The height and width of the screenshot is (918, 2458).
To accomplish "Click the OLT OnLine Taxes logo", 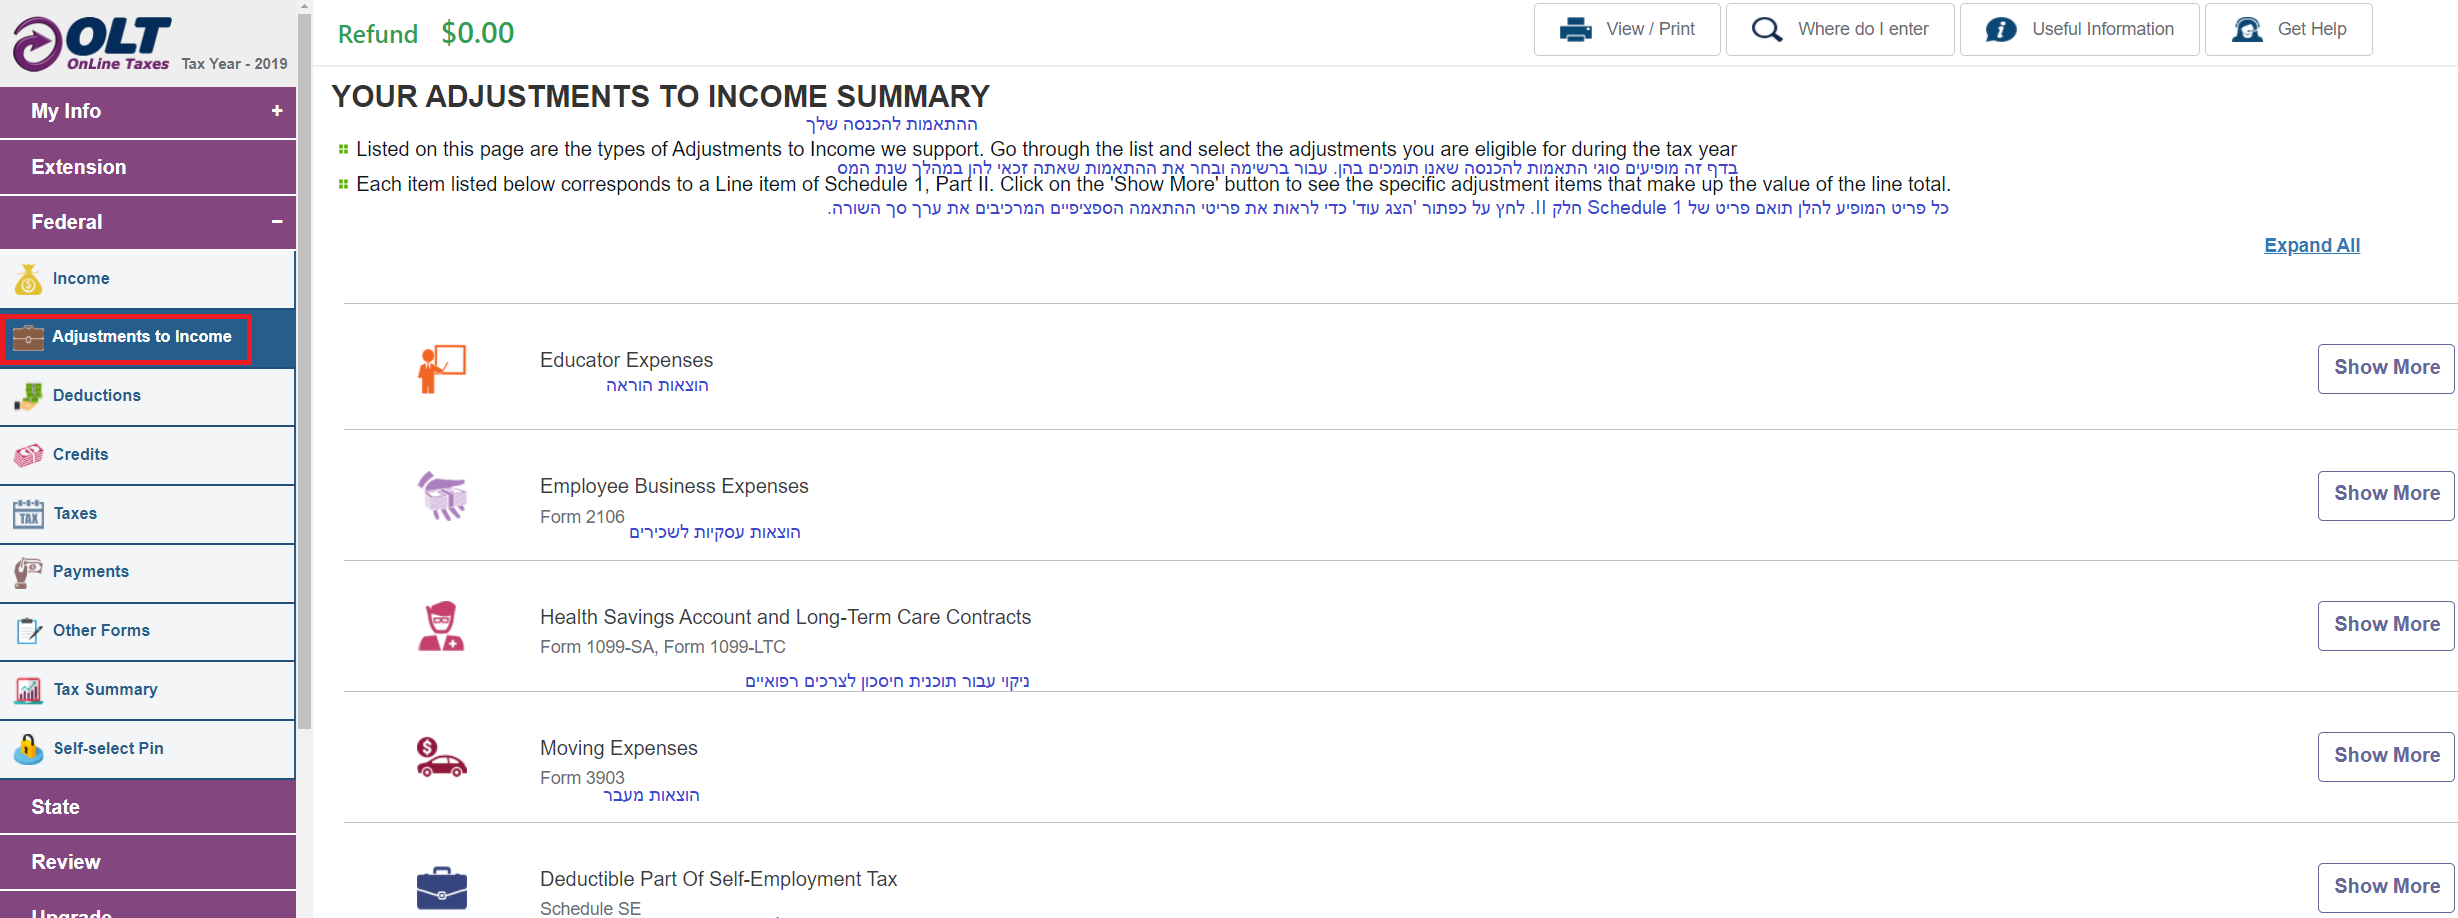I will [92, 44].
